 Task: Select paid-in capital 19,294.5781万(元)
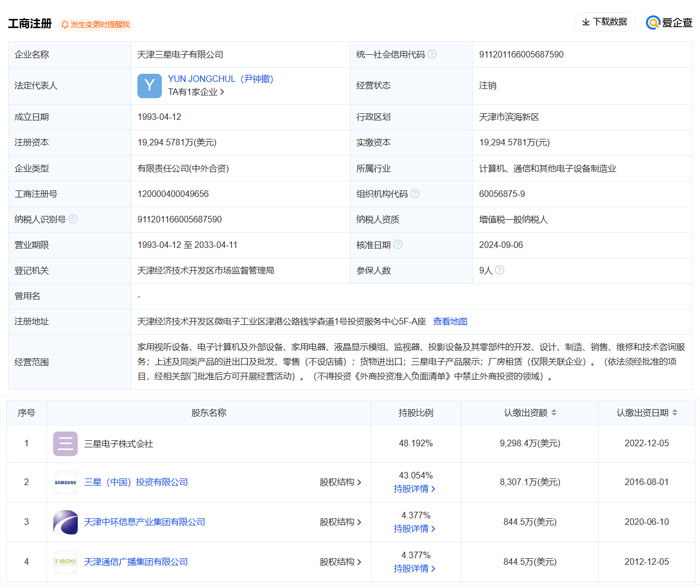(514, 142)
